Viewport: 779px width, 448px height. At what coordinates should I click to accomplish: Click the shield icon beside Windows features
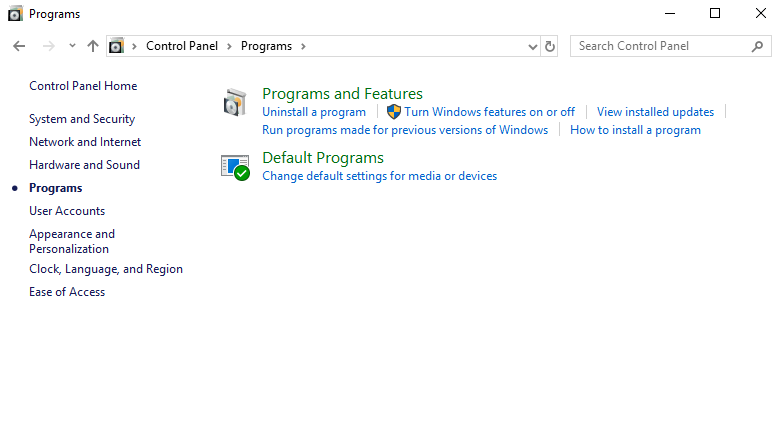coord(393,112)
